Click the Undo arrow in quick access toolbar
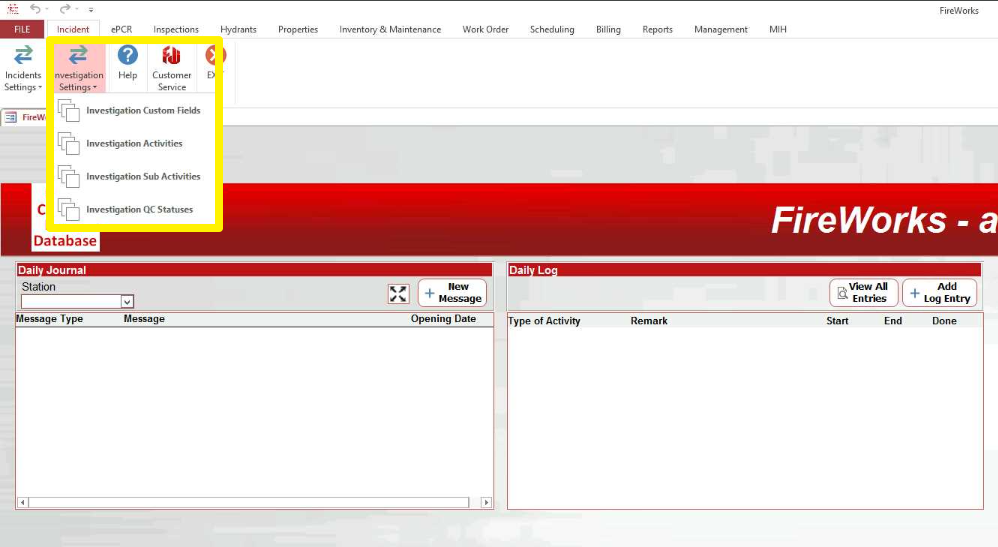The width and height of the screenshot is (998, 547). (x=36, y=9)
